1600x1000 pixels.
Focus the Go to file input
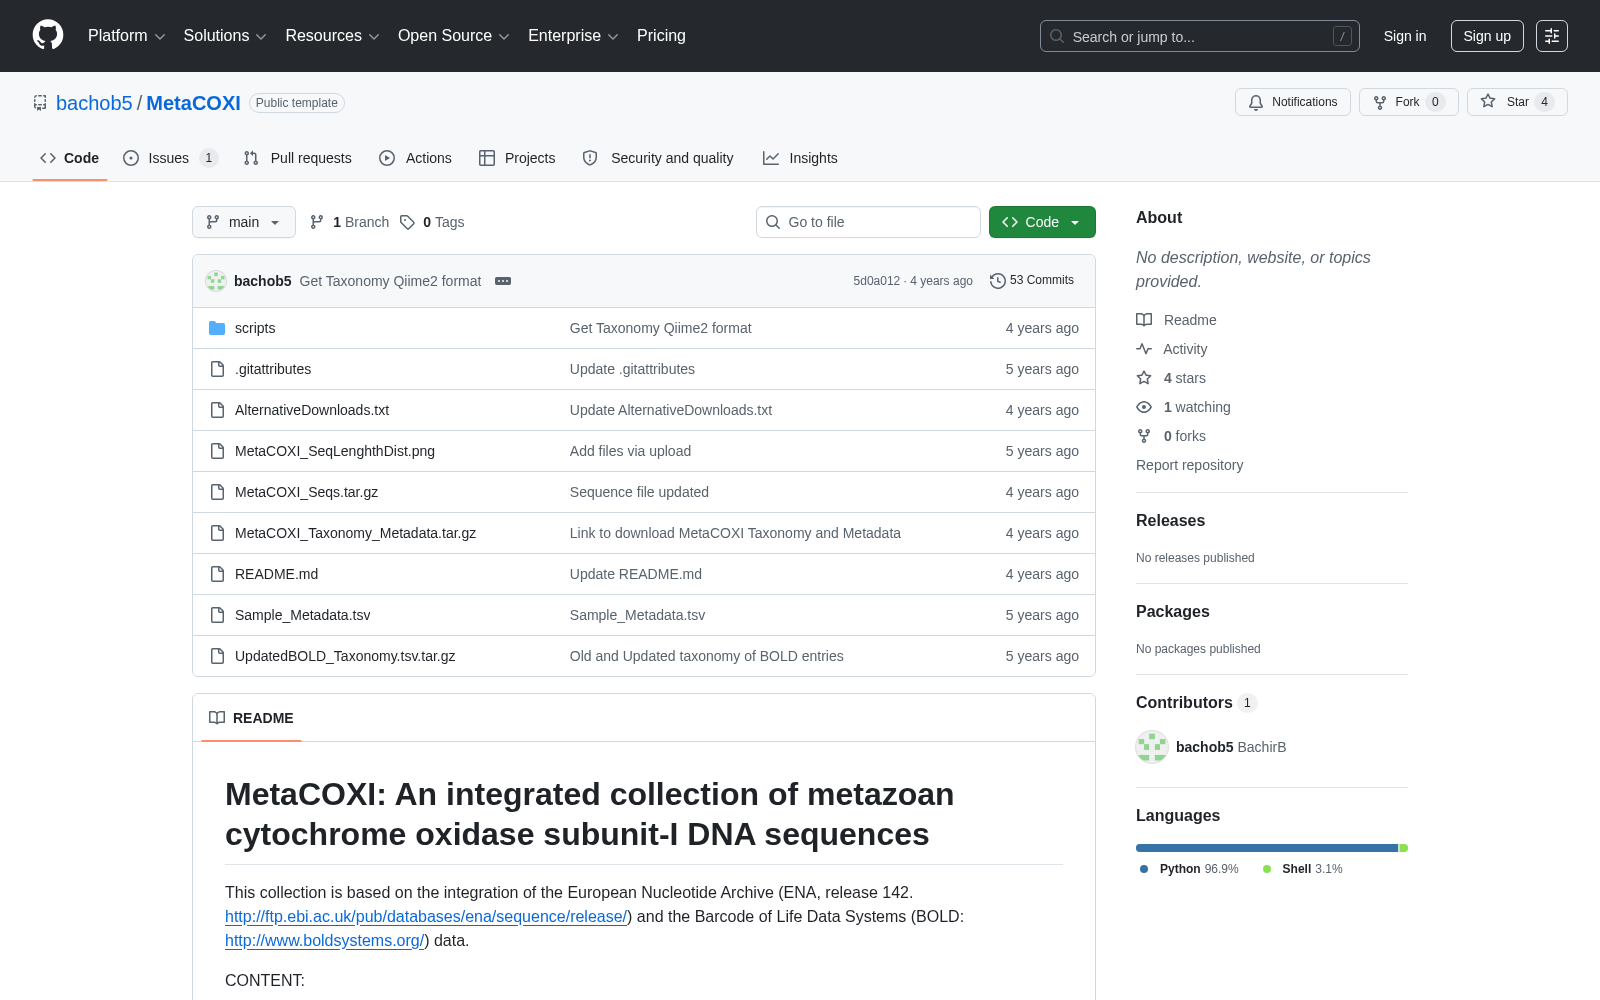(868, 222)
